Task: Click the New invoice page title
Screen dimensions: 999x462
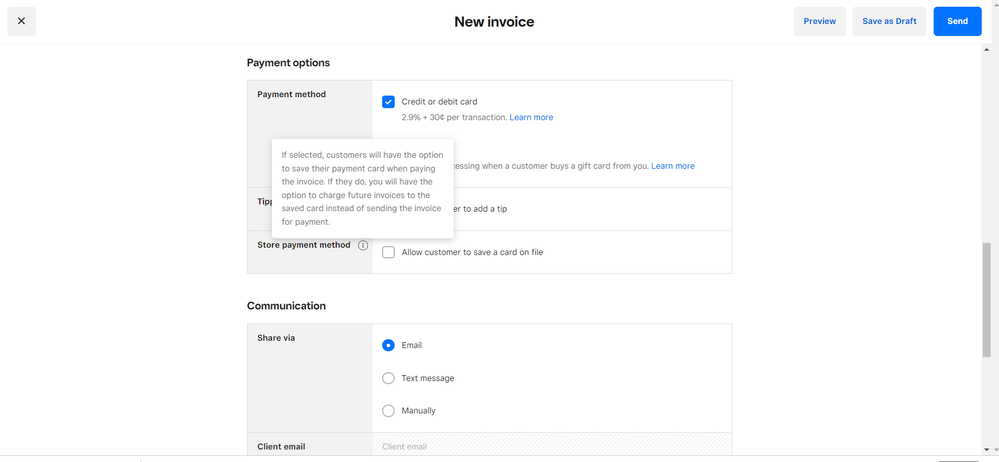Action: click(494, 22)
